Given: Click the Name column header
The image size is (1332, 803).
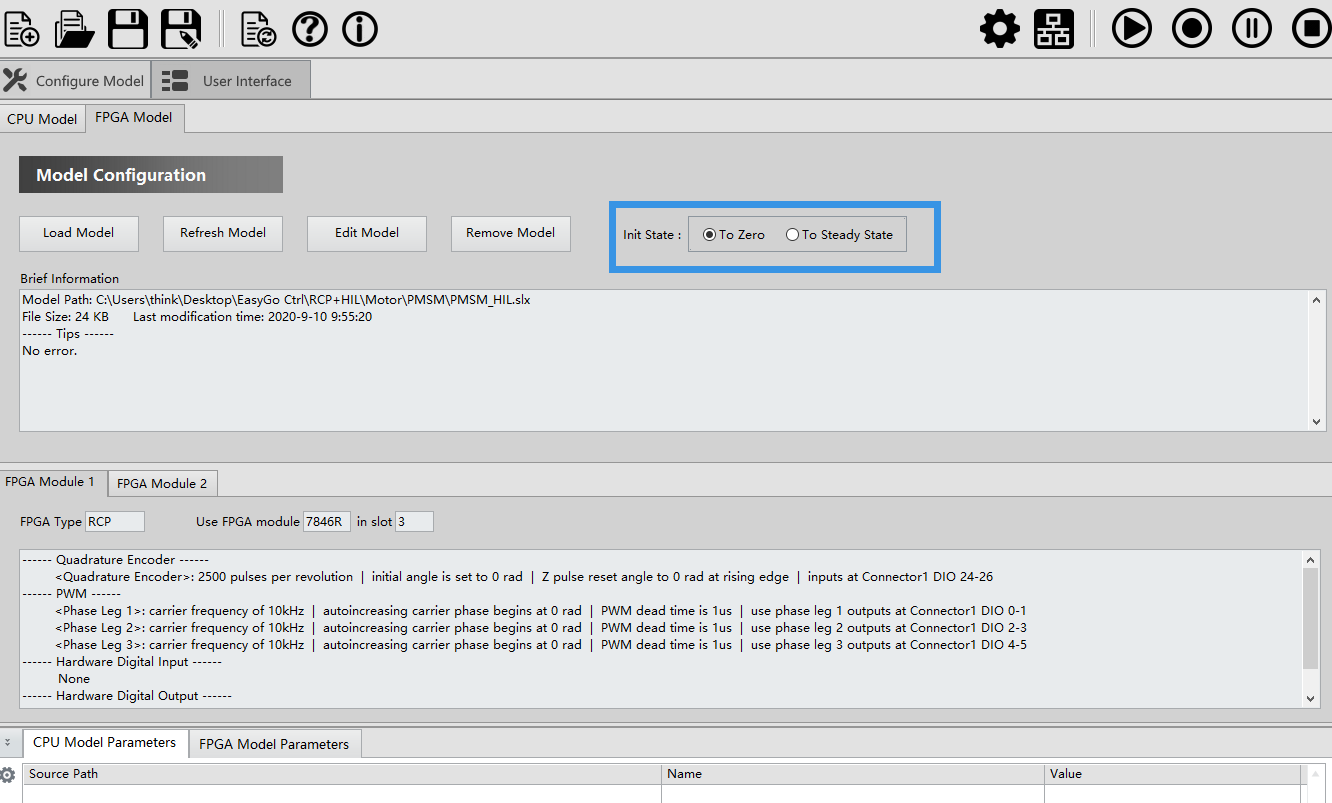Looking at the screenshot, I should tap(852, 774).
